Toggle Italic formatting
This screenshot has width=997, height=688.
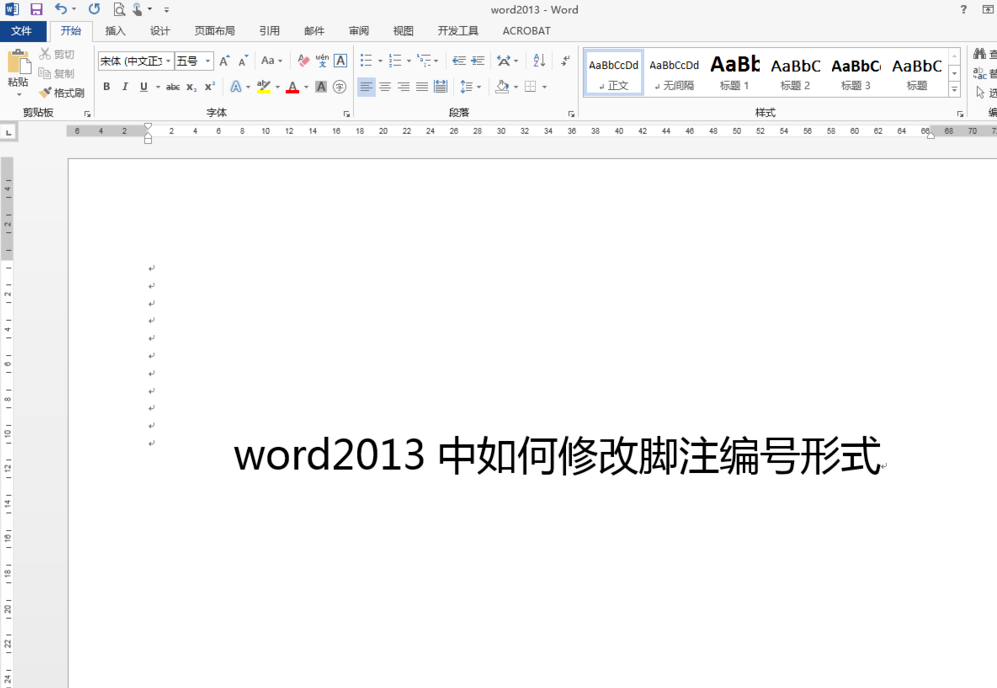click(x=125, y=86)
